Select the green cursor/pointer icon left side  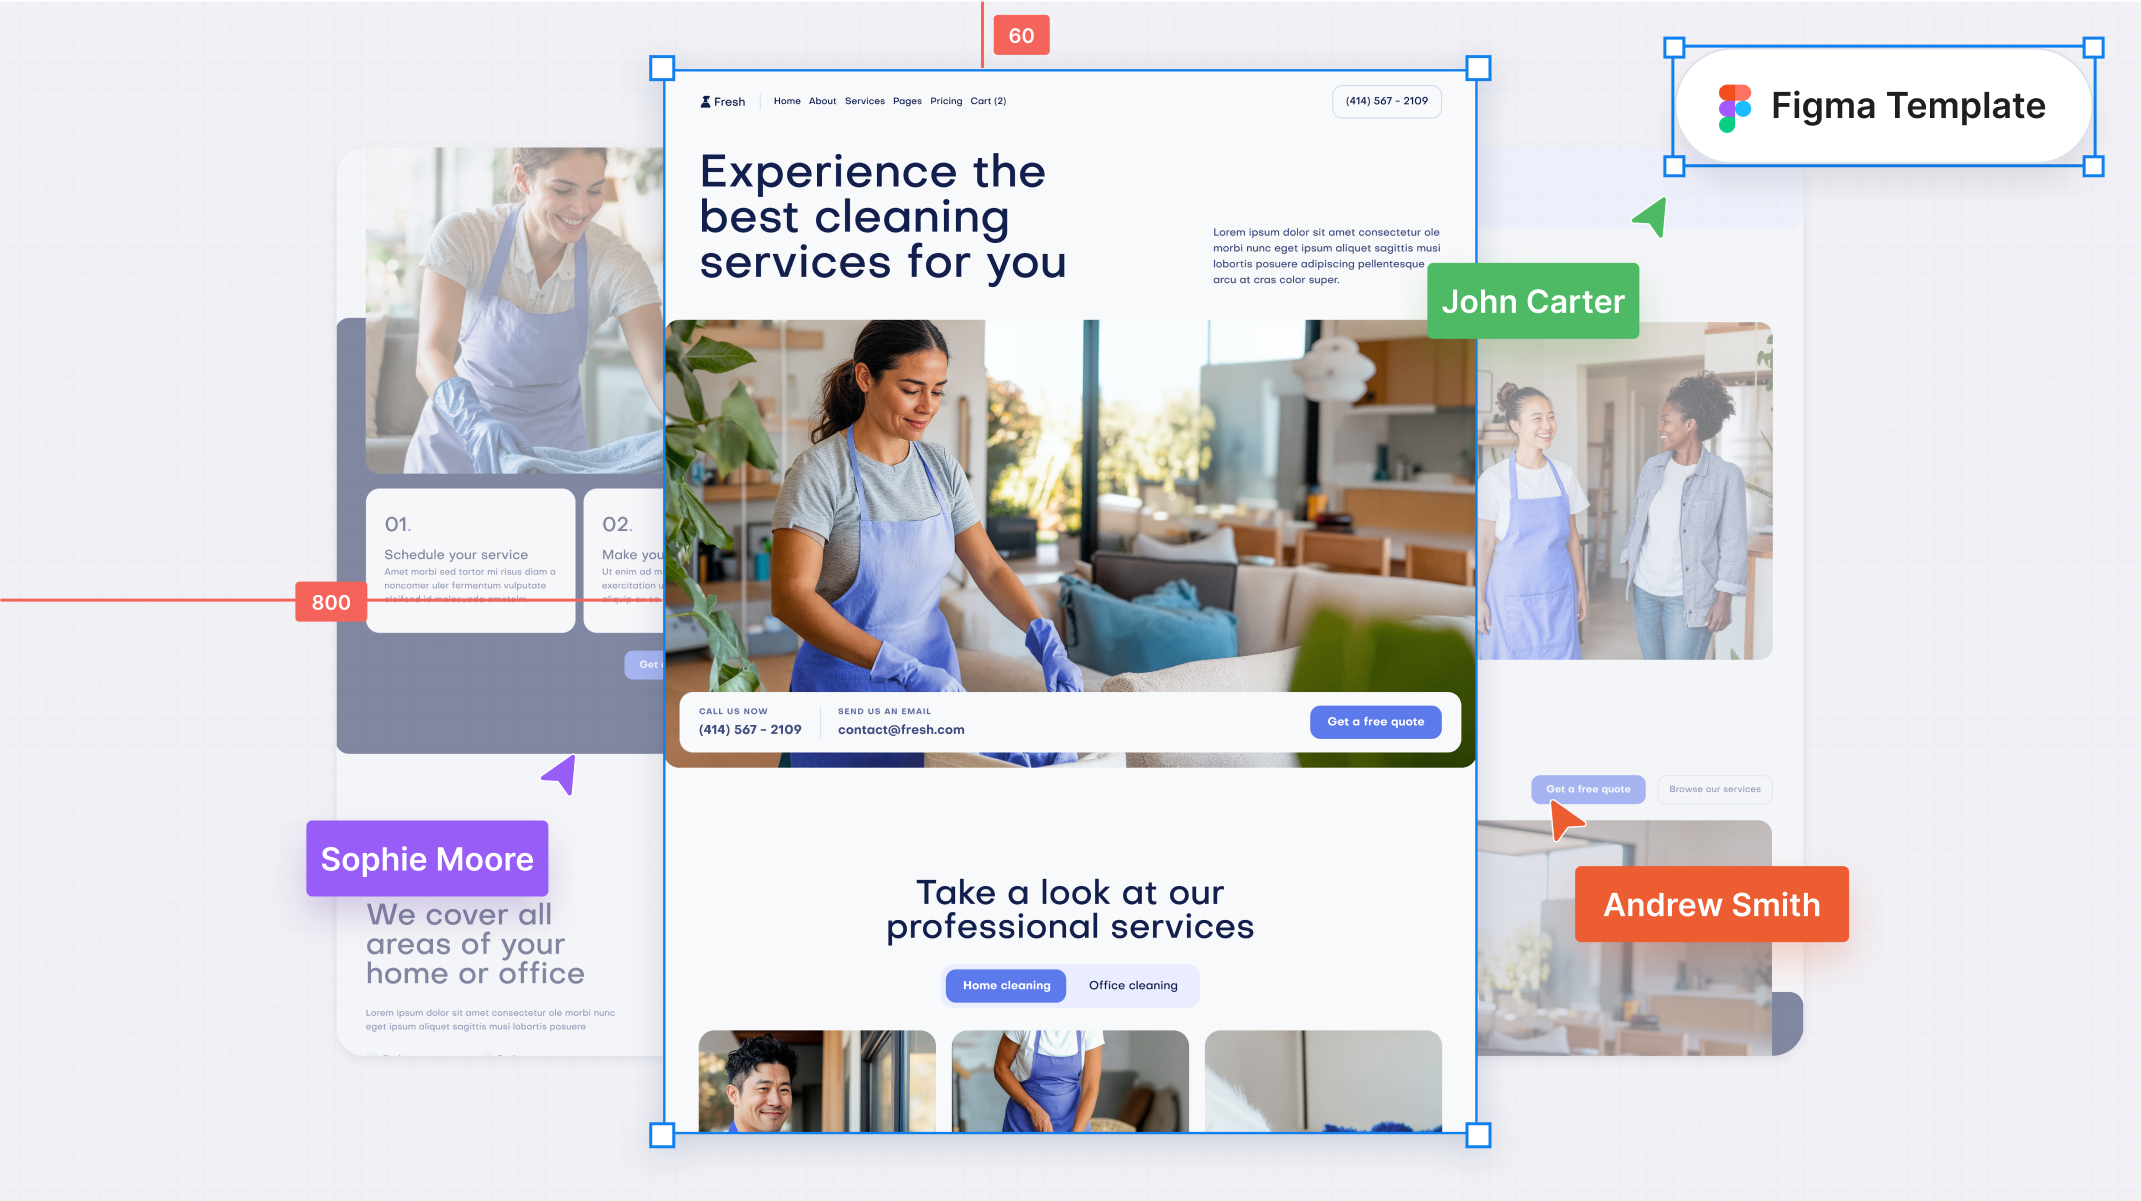click(1648, 218)
